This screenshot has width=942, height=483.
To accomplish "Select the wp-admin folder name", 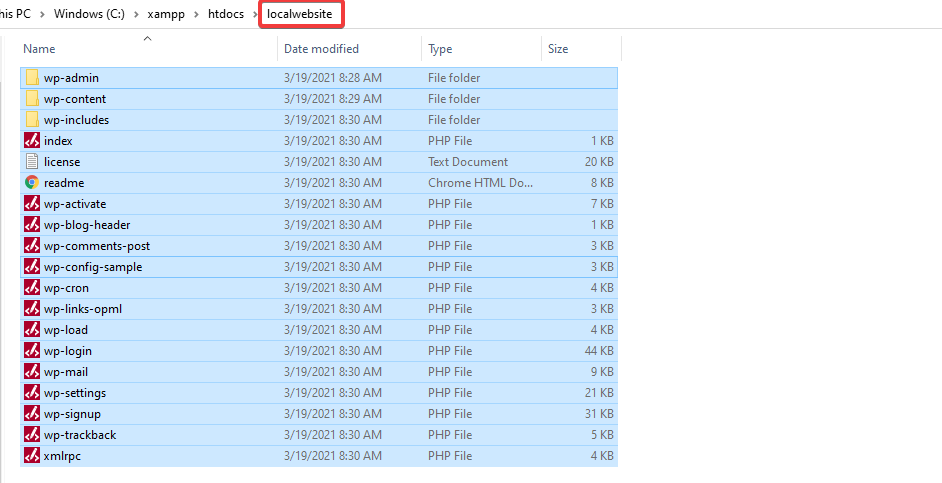I will (71, 78).
